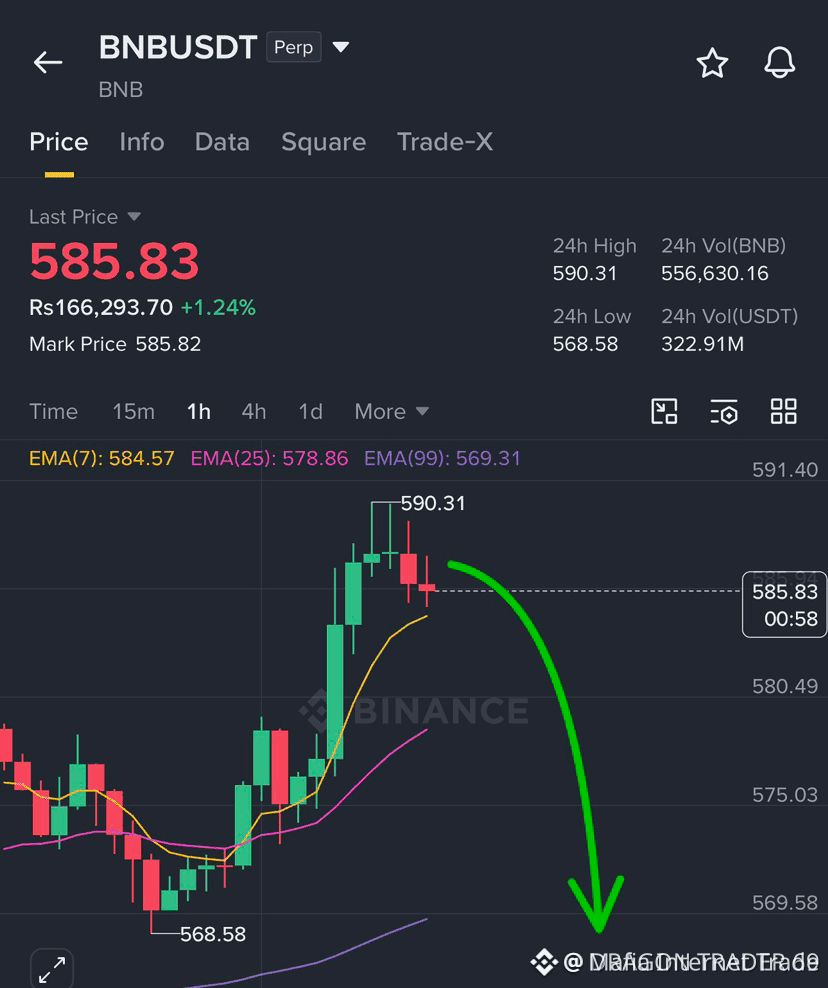Tap the Rs166,293.70 converted price

point(101,307)
